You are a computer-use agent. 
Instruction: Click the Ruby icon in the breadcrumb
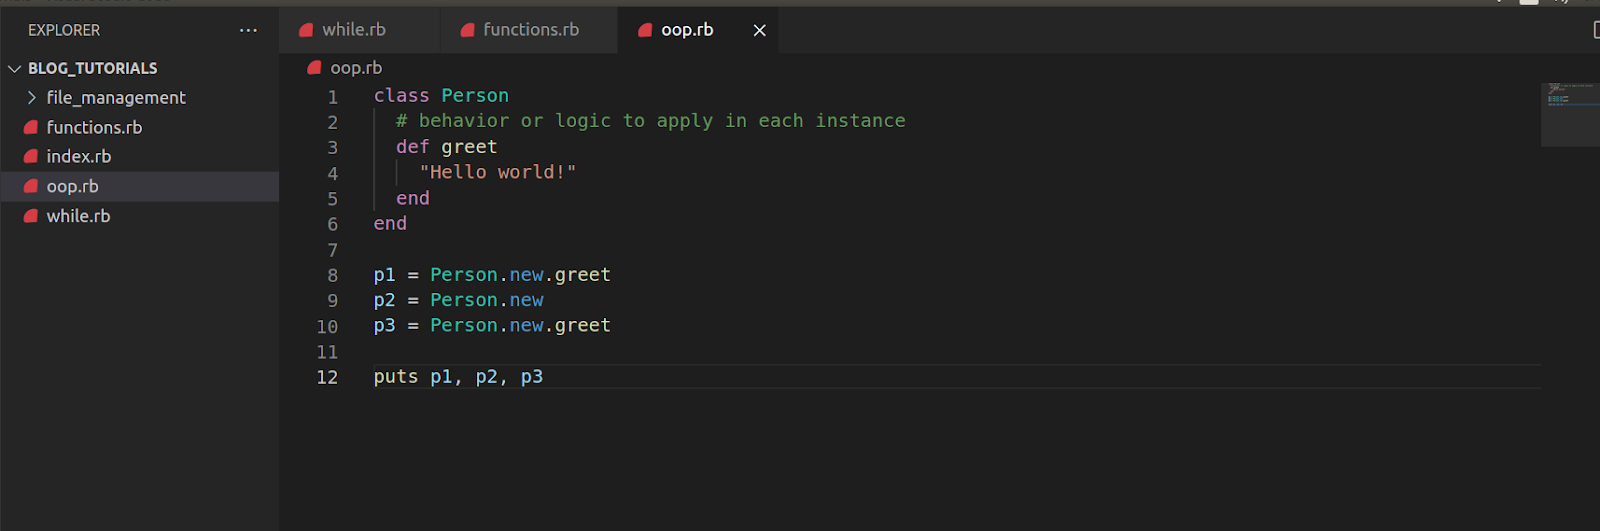pyautogui.click(x=314, y=67)
